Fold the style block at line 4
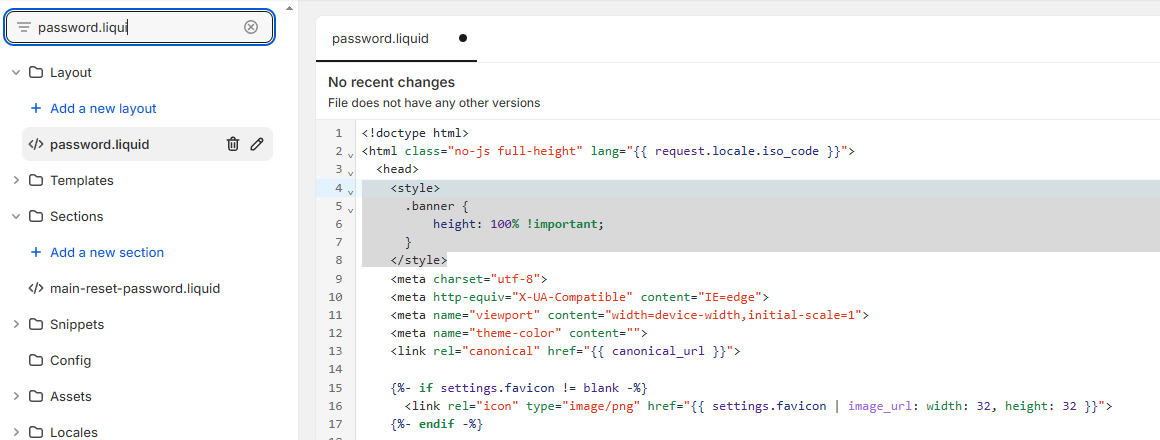The image size is (1160, 440). 350,190
